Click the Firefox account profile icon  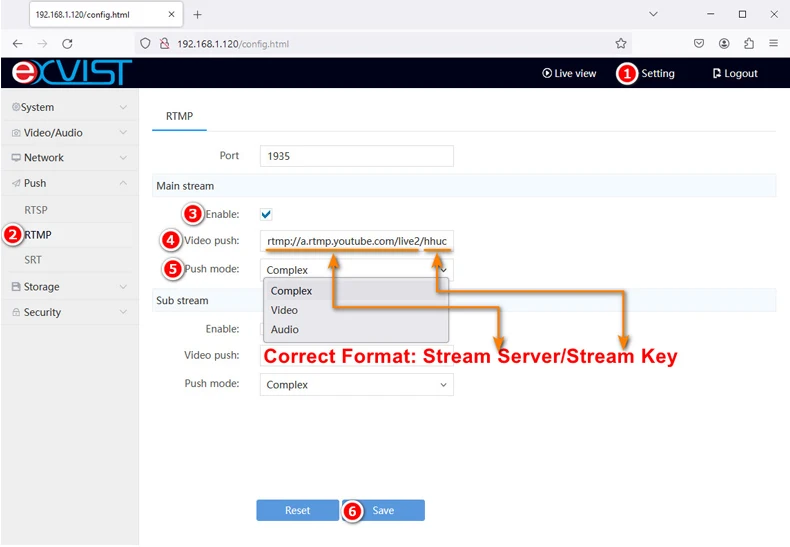click(x=724, y=44)
